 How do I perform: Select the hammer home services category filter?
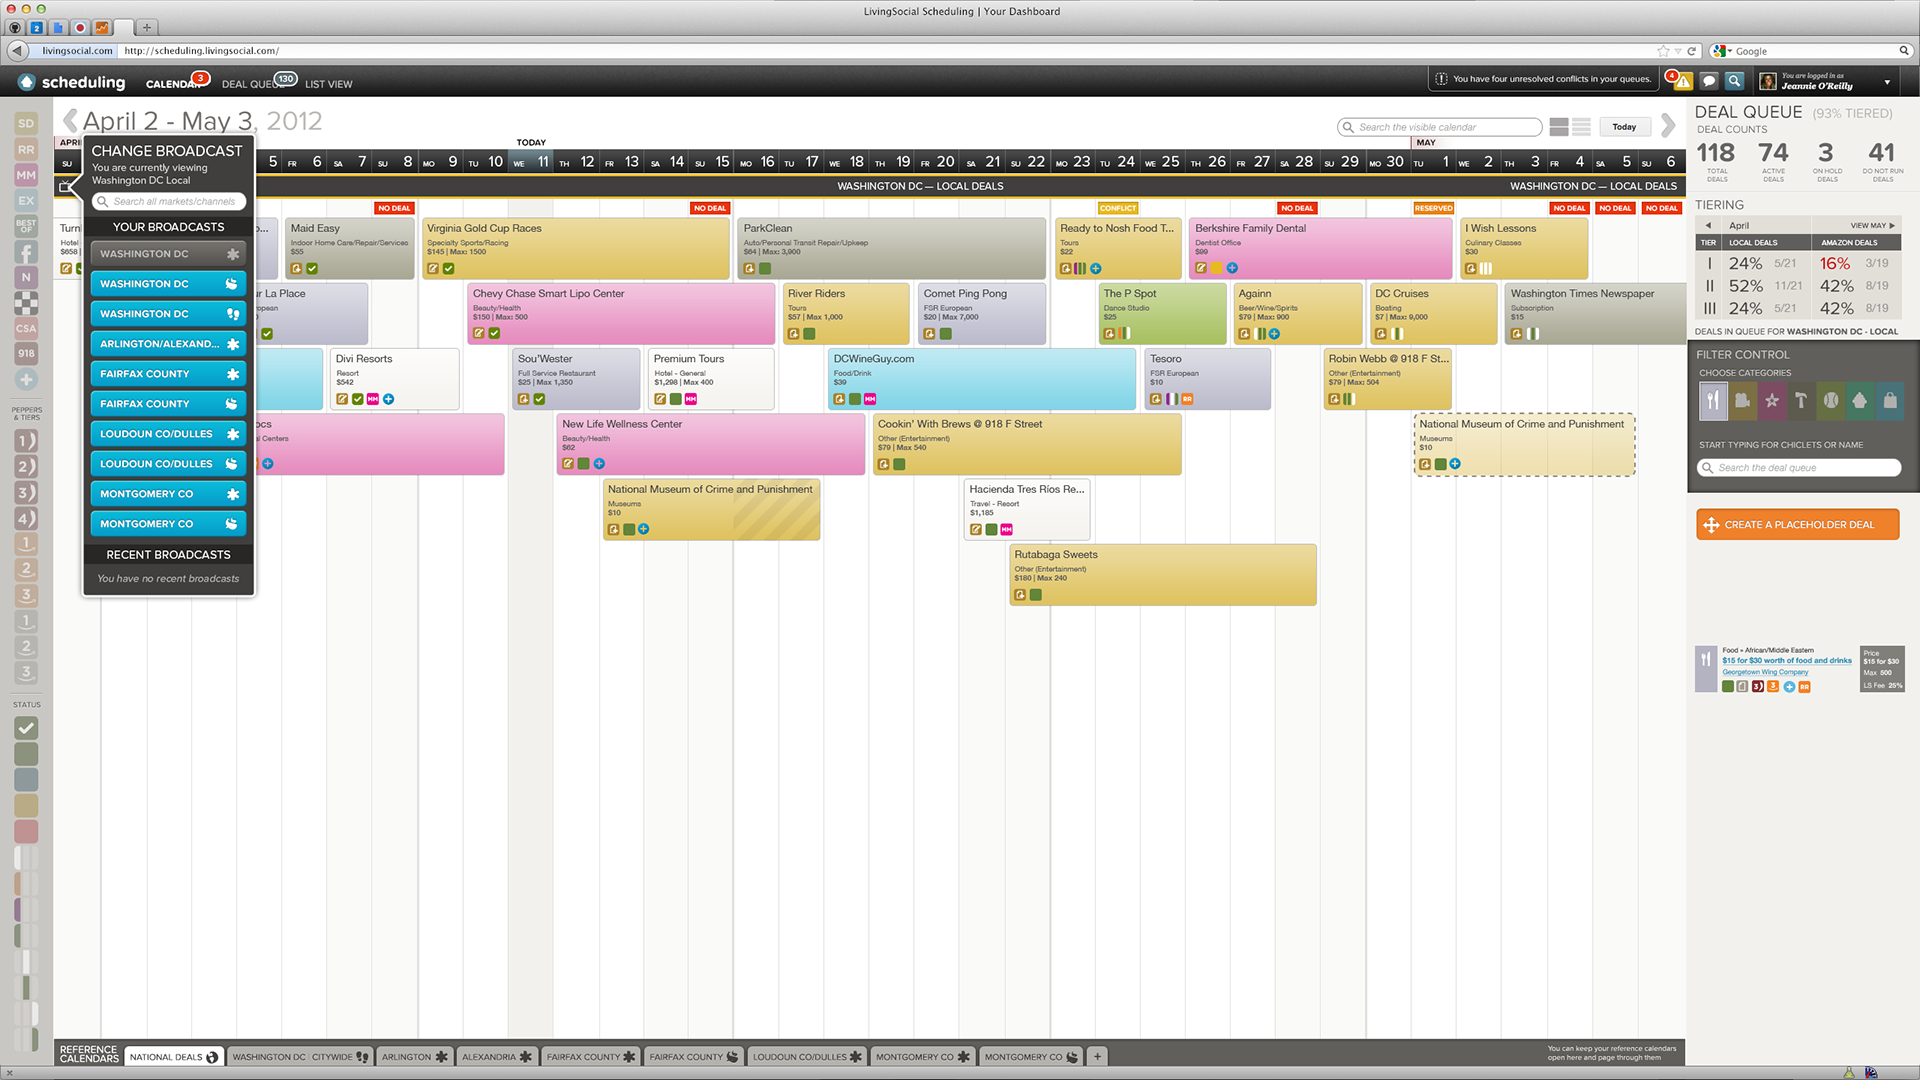click(1801, 401)
